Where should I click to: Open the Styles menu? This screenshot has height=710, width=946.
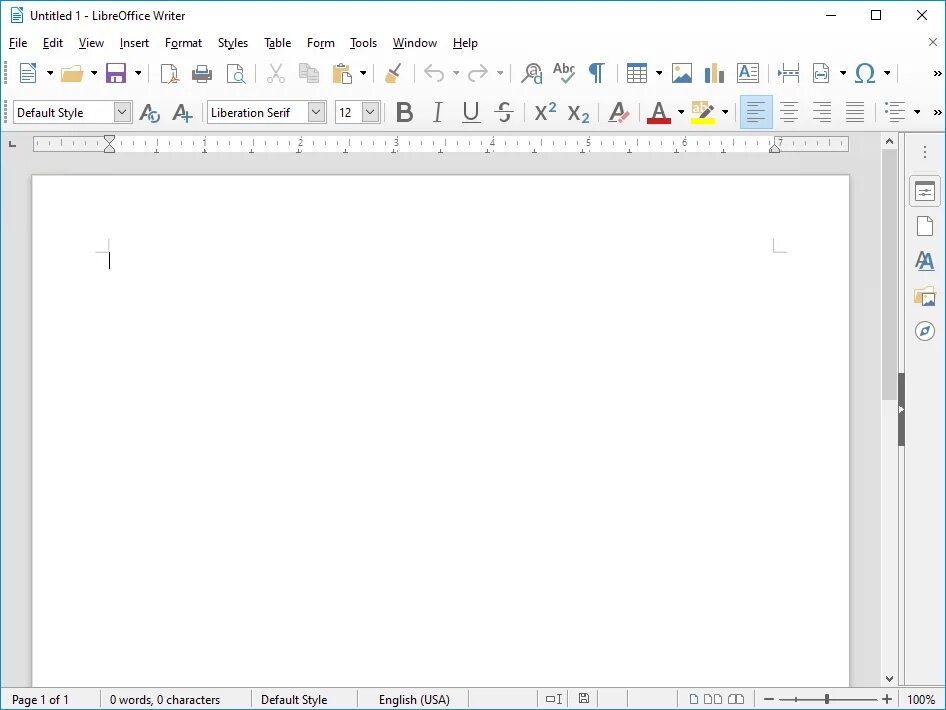233,43
